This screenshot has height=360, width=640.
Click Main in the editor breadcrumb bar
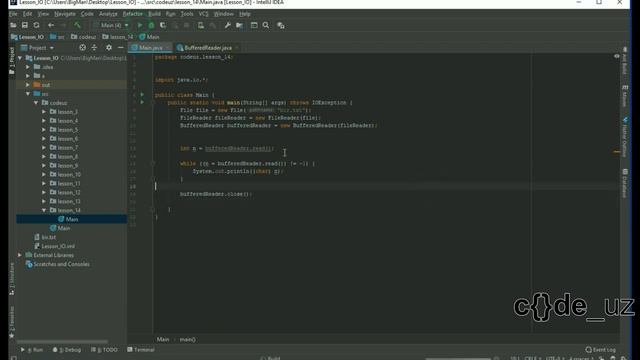pyautogui.click(x=163, y=339)
